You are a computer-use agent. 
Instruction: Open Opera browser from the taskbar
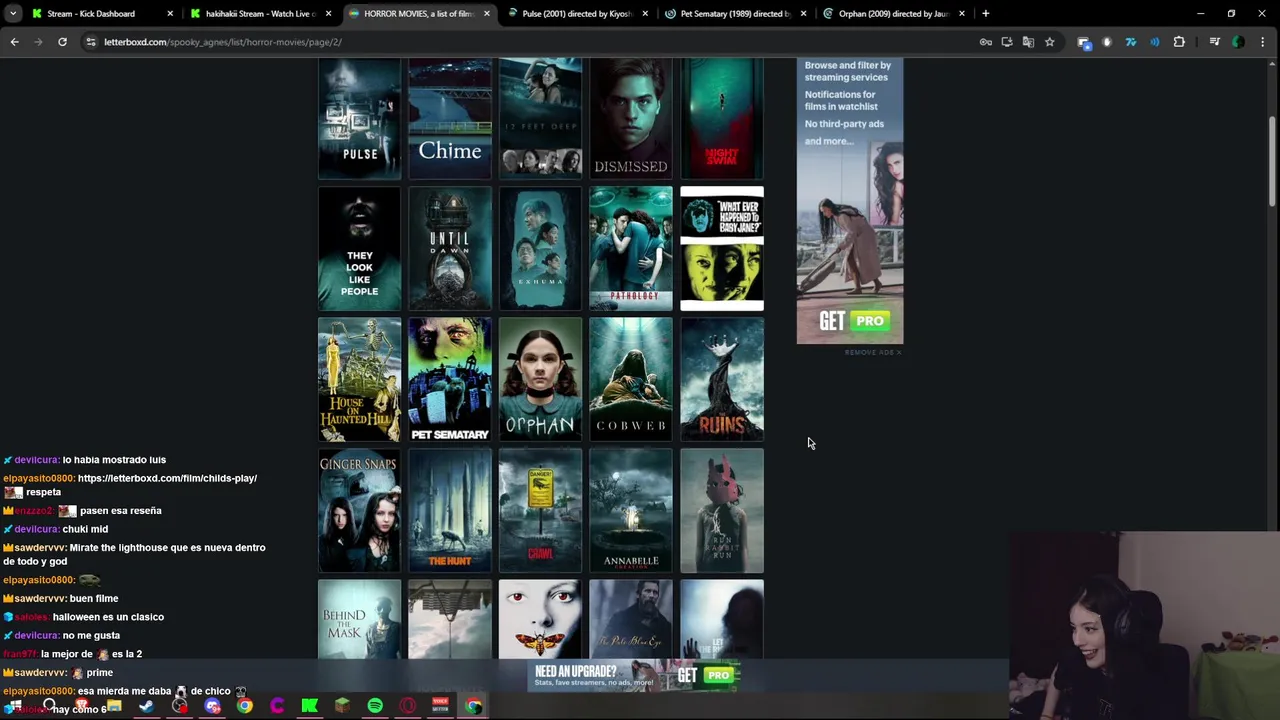pos(407,707)
